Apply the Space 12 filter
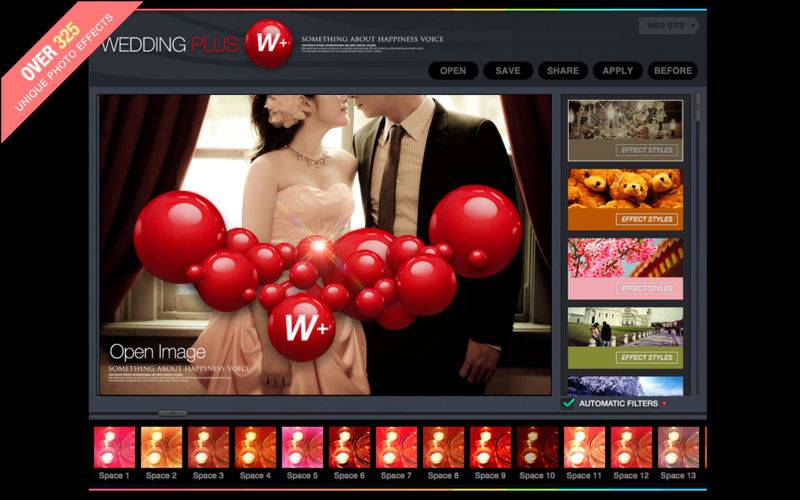Viewport: 800px width, 500px height. click(631, 447)
